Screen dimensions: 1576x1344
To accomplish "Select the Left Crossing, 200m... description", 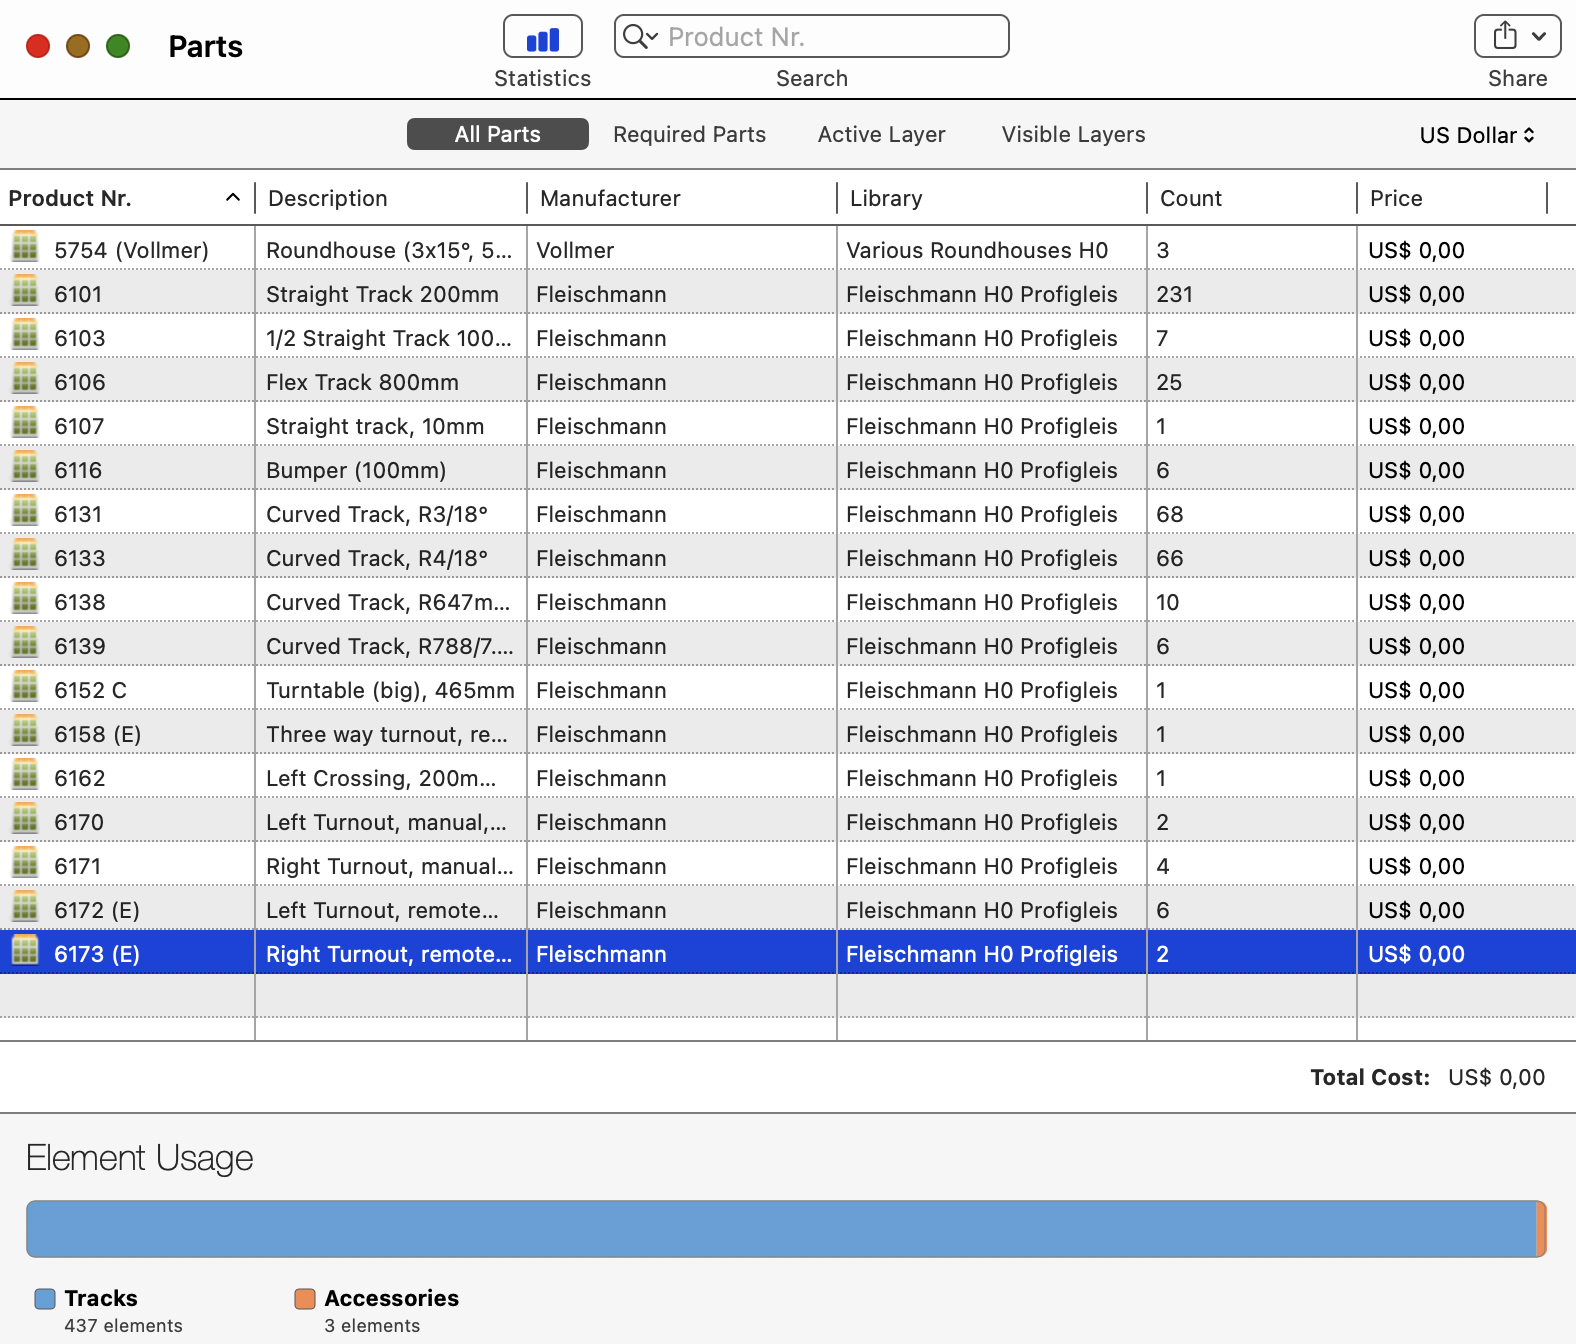I will 381,778.
